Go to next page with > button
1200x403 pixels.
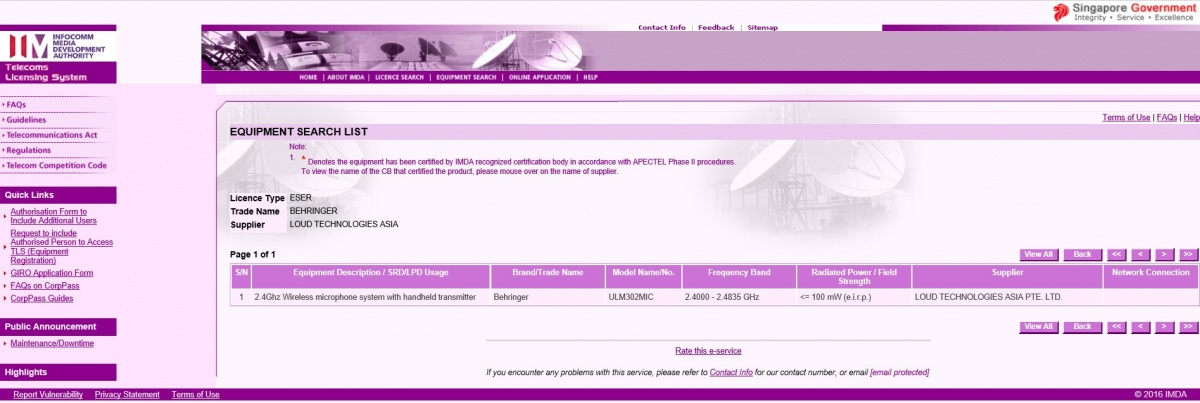[1165, 254]
